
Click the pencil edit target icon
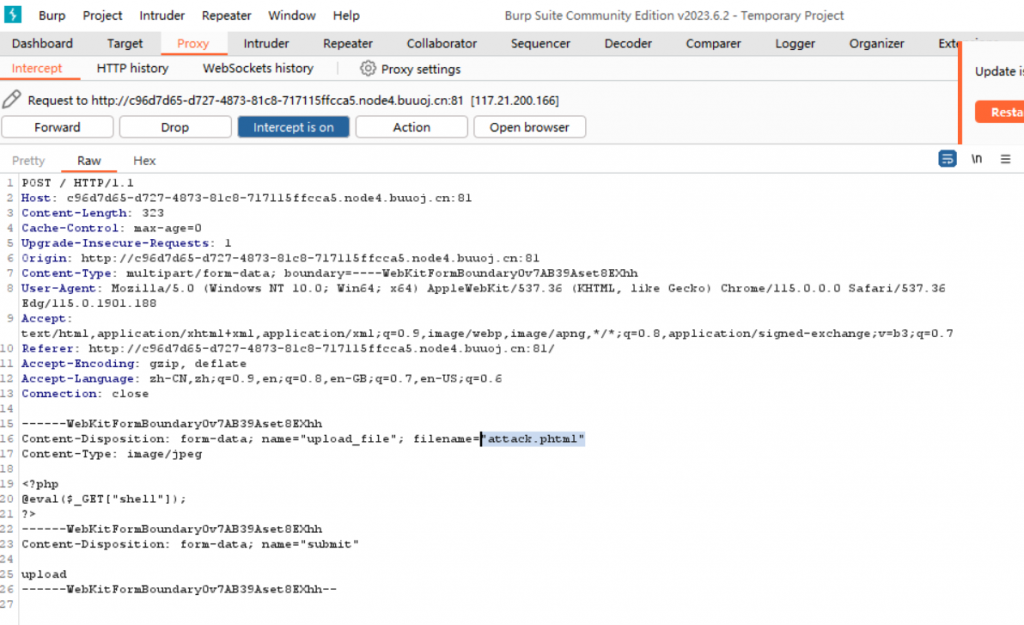(x=12, y=99)
